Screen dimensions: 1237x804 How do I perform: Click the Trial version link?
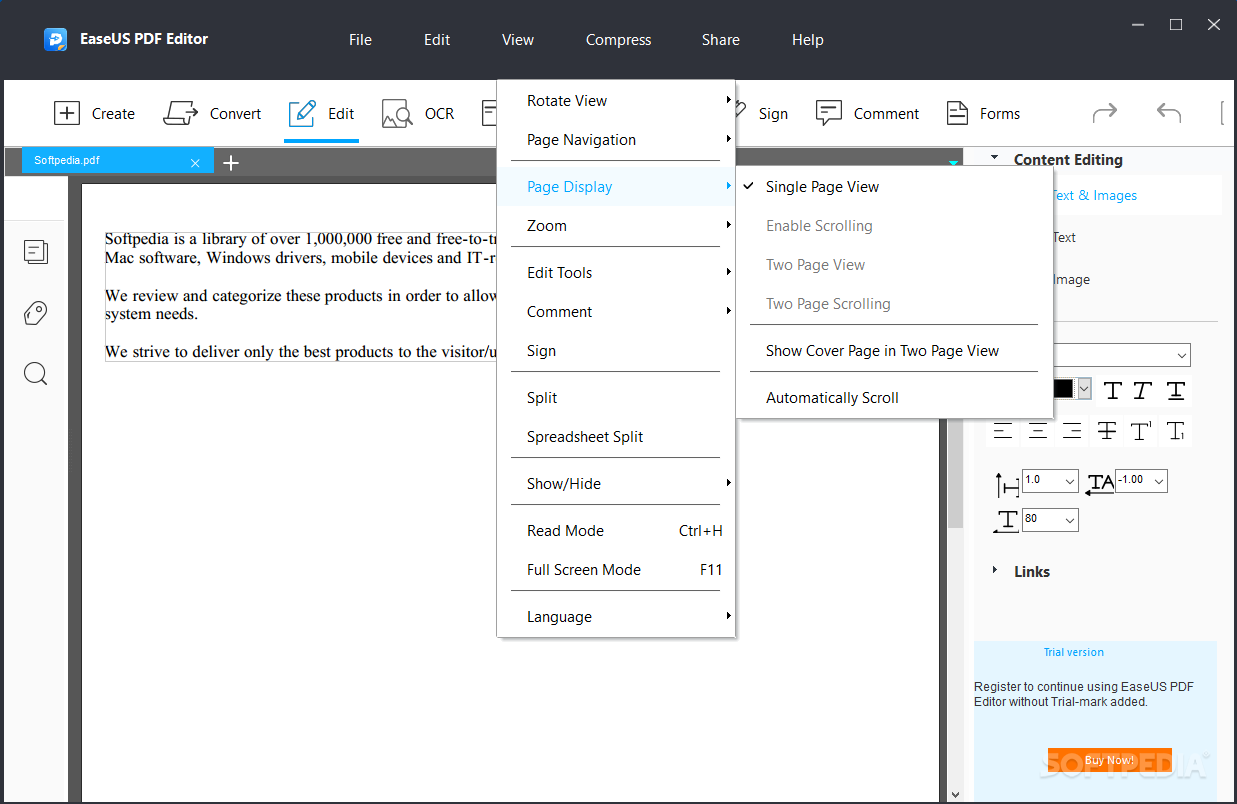1073,652
